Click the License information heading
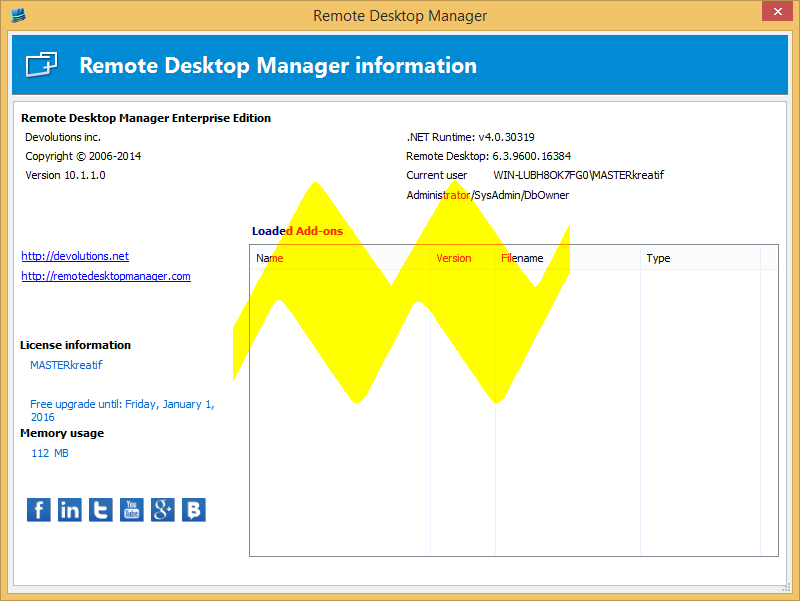The width and height of the screenshot is (800, 601). tap(76, 345)
